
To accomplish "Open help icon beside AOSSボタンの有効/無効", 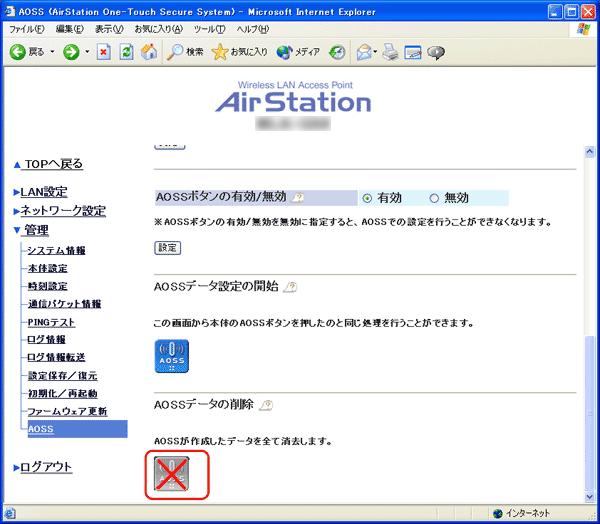I will click(297, 197).
